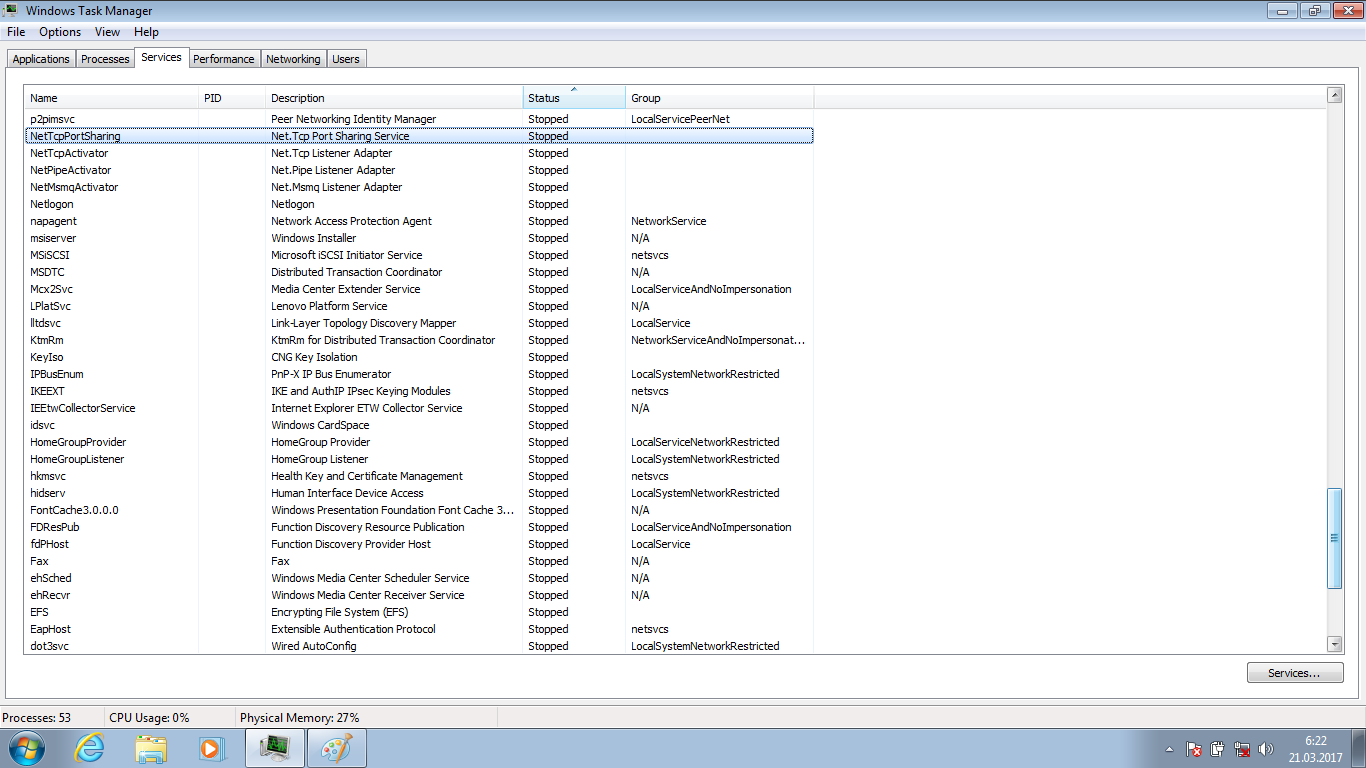Select the FontCache3.0.0.0 service name
The width and height of the screenshot is (1366, 768).
pyautogui.click(x=74, y=510)
